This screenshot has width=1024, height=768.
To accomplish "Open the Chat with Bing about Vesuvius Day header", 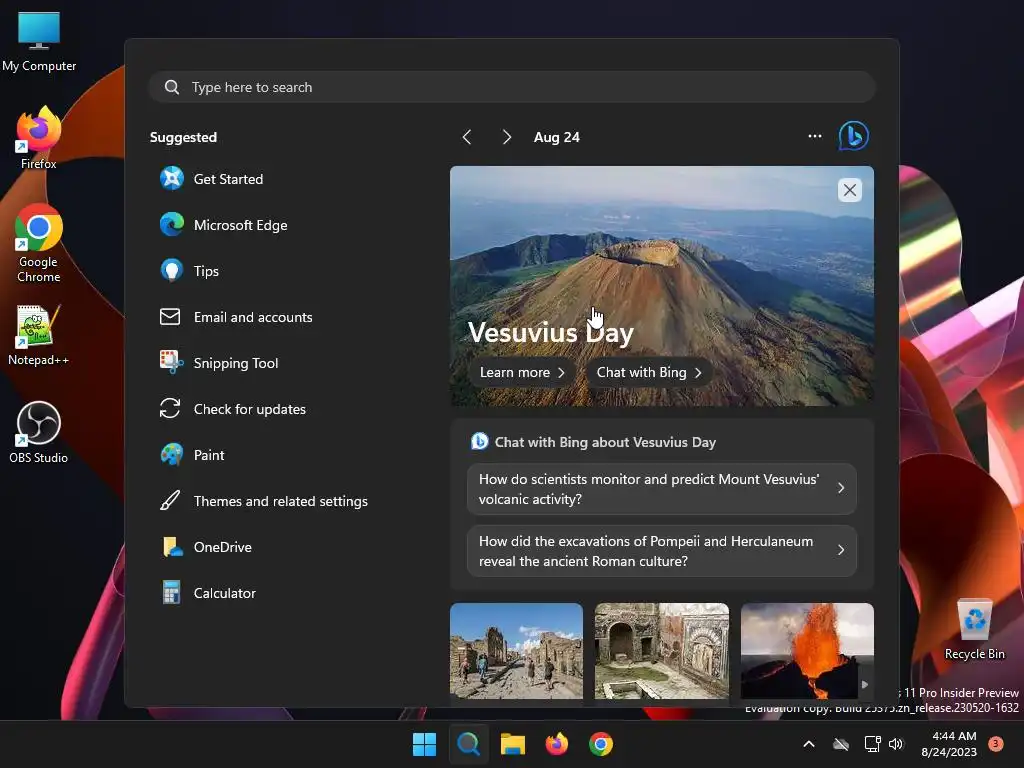I will pyautogui.click(x=593, y=442).
